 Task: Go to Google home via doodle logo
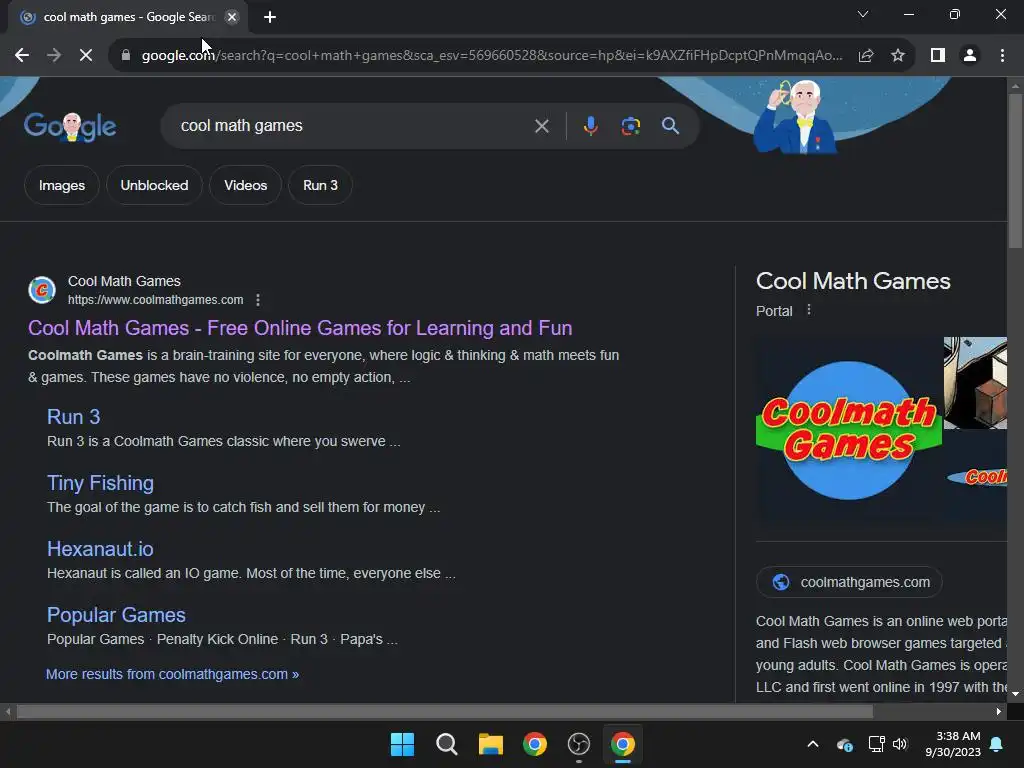pyautogui.click(x=70, y=126)
